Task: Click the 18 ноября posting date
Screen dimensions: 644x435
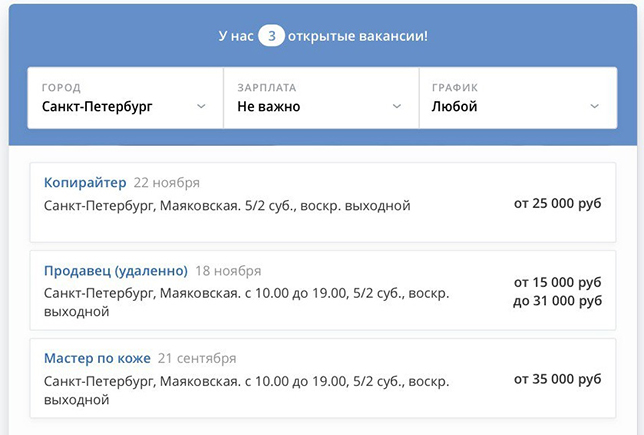Action: tap(228, 271)
